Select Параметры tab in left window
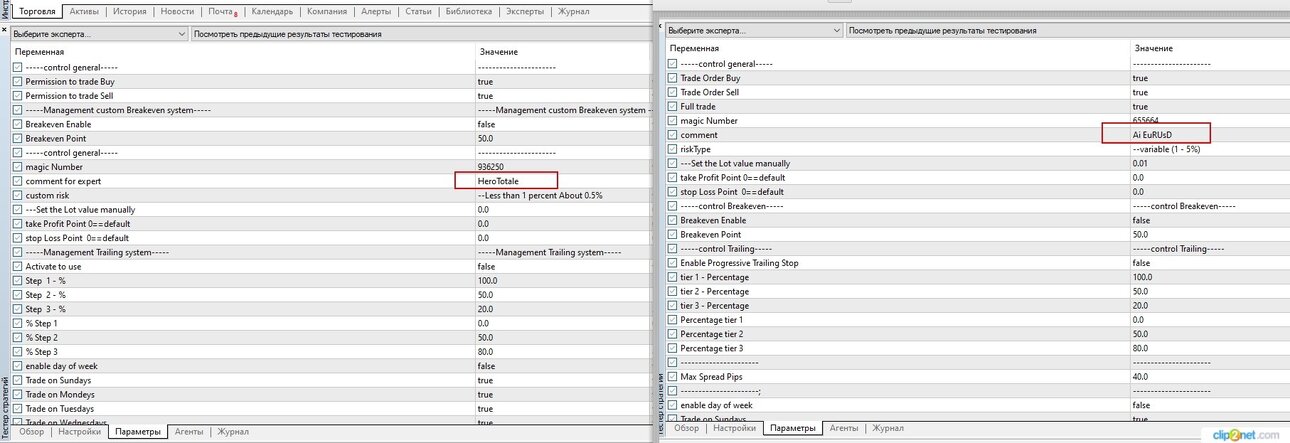 coord(137,432)
